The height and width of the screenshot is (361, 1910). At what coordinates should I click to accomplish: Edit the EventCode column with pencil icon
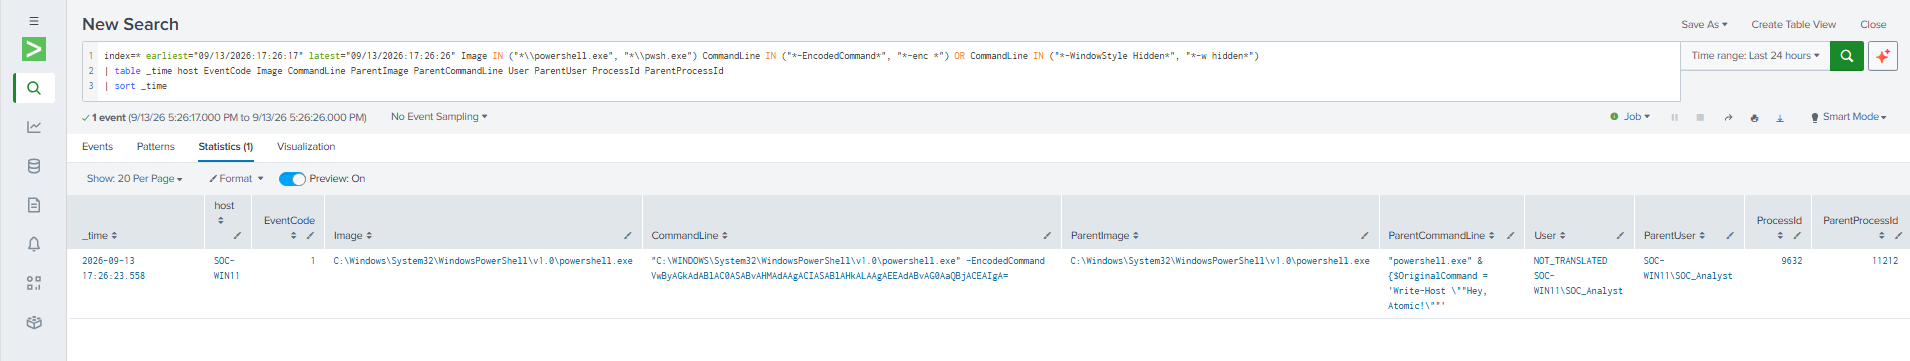(x=310, y=236)
